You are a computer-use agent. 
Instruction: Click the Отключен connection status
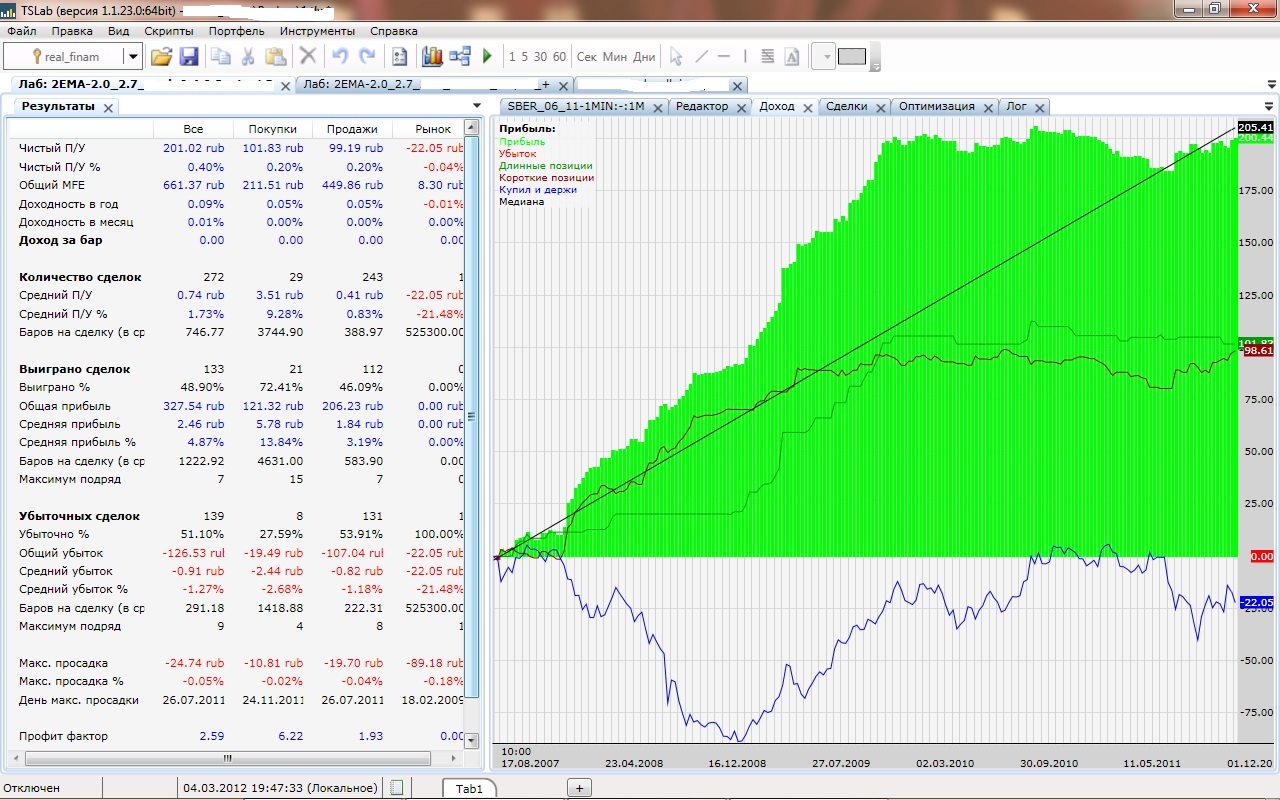[32, 788]
